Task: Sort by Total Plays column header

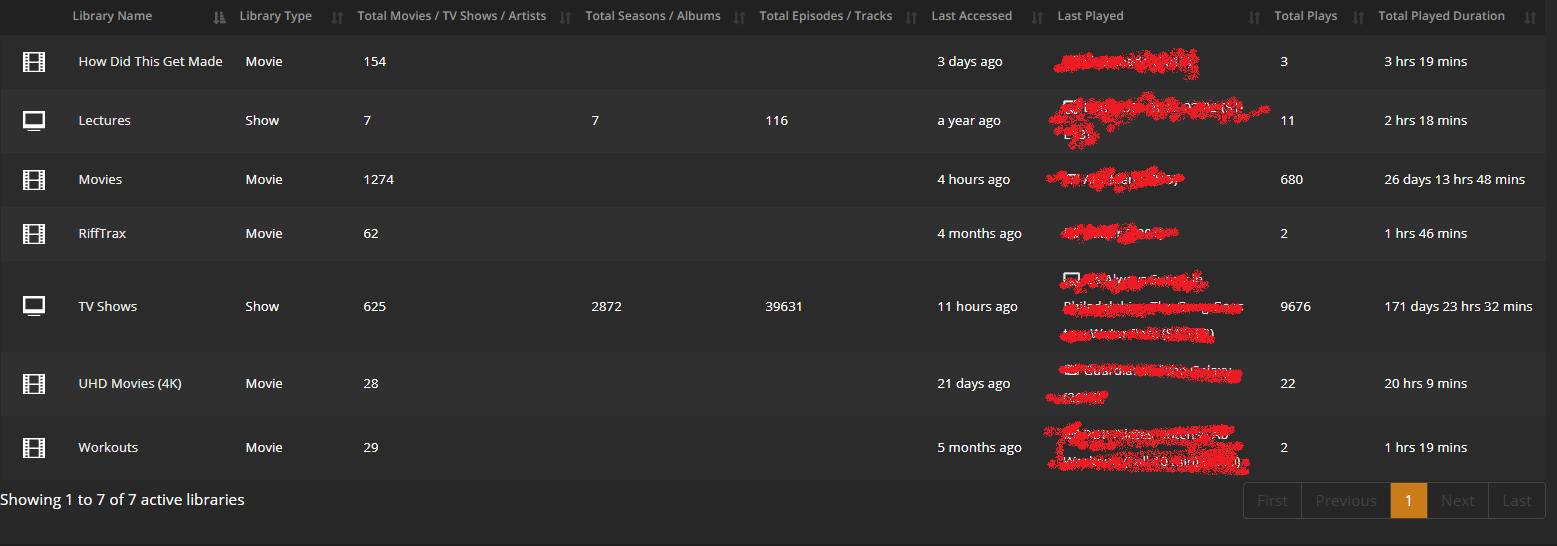Action: pyautogui.click(x=1305, y=16)
